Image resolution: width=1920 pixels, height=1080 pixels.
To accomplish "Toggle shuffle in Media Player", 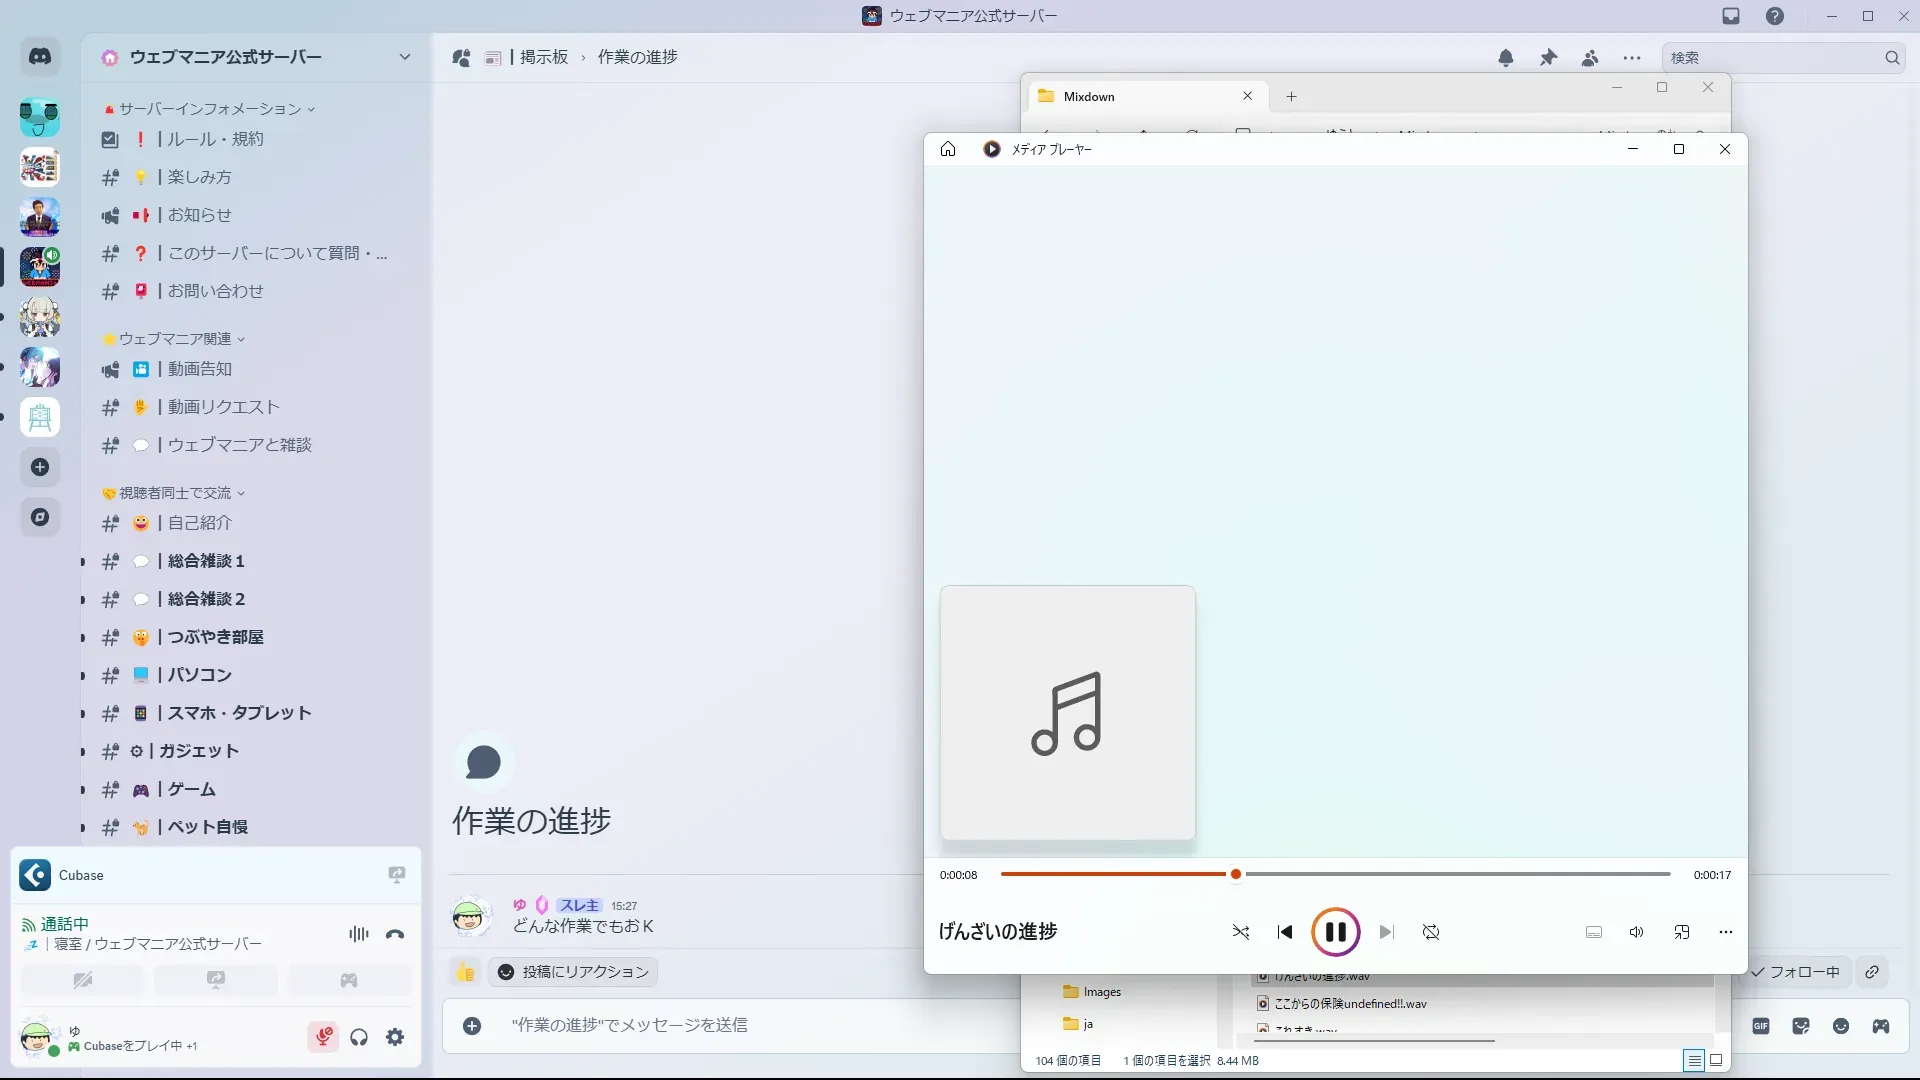I will click(1241, 932).
